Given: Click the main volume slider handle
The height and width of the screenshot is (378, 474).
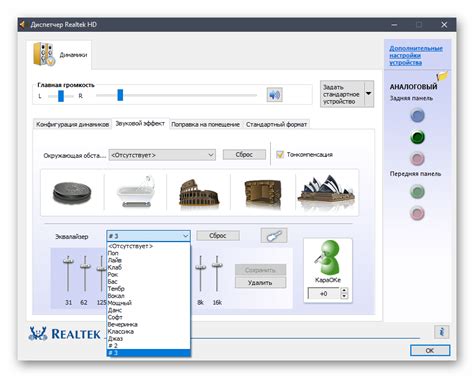Looking at the screenshot, I should [120, 95].
